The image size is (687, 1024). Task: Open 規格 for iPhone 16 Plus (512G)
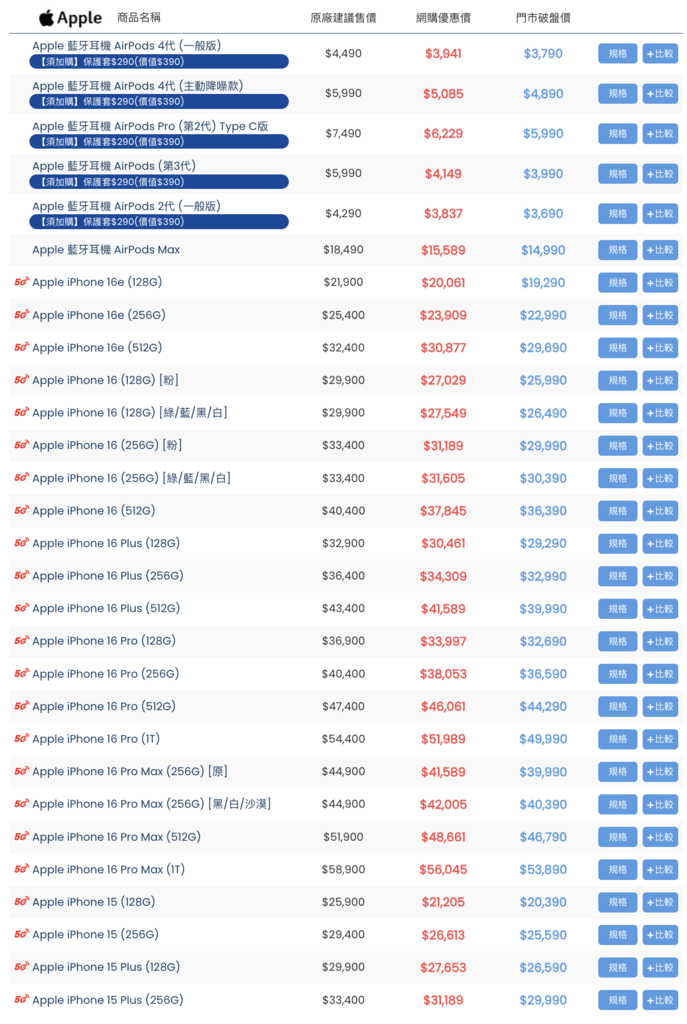click(617, 609)
